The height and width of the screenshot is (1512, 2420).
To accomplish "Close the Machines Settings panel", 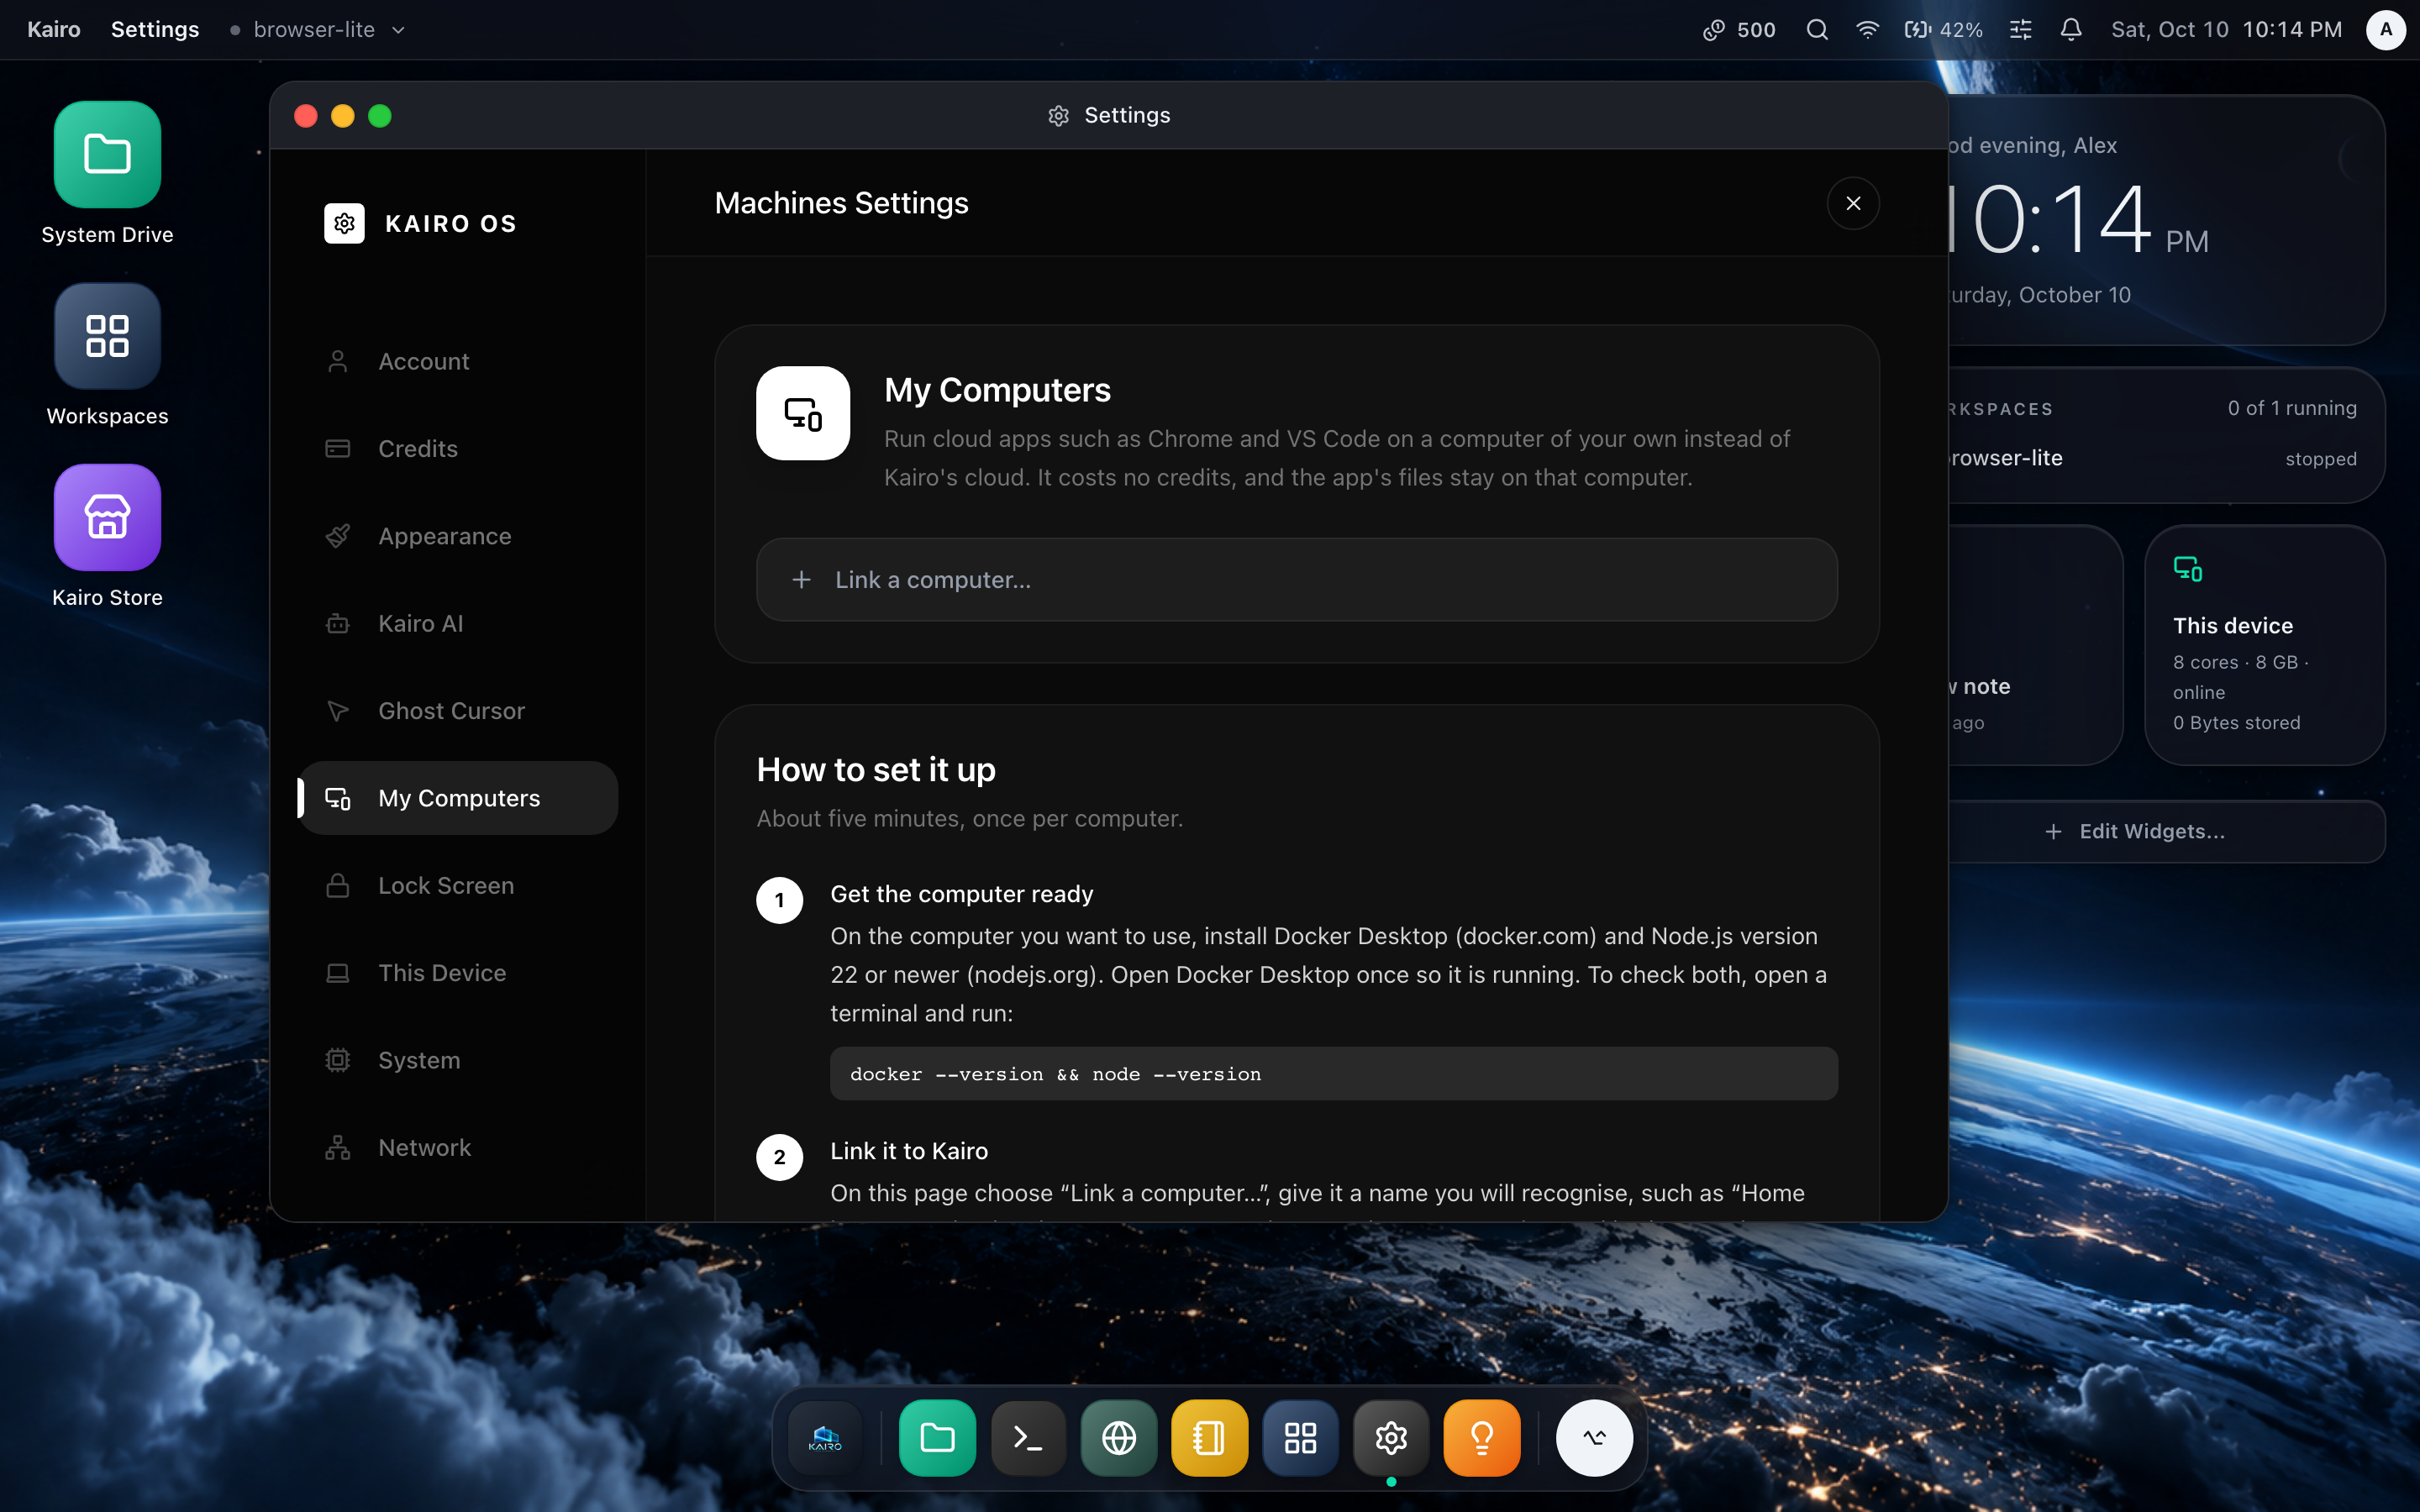I will pyautogui.click(x=1853, y=203).
